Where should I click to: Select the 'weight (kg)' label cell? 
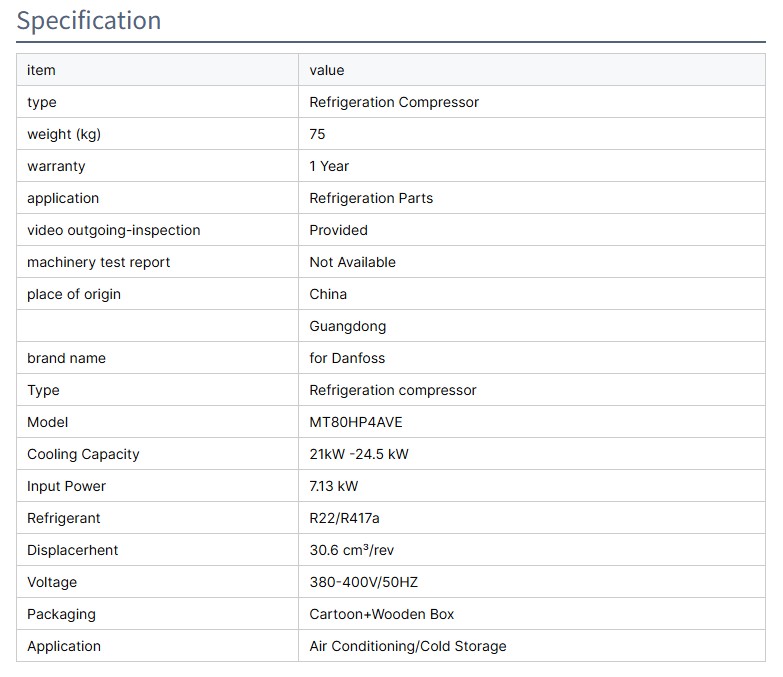[64, 134]
